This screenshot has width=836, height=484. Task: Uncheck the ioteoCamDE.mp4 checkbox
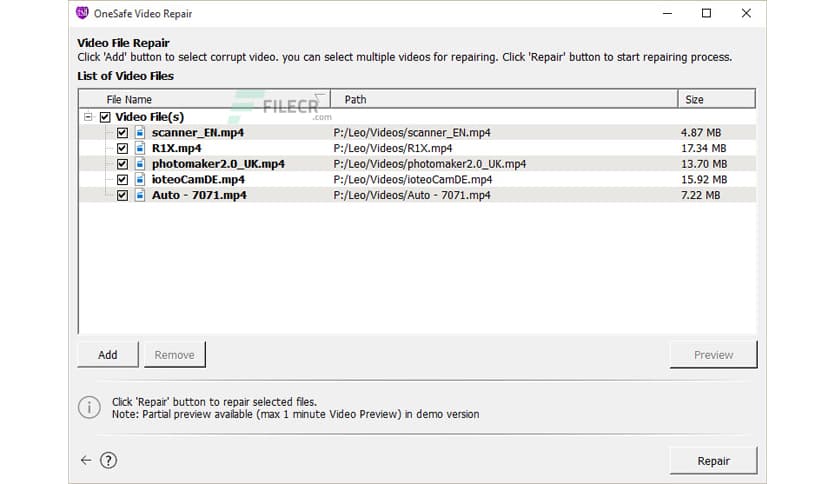tap(122, 180)
